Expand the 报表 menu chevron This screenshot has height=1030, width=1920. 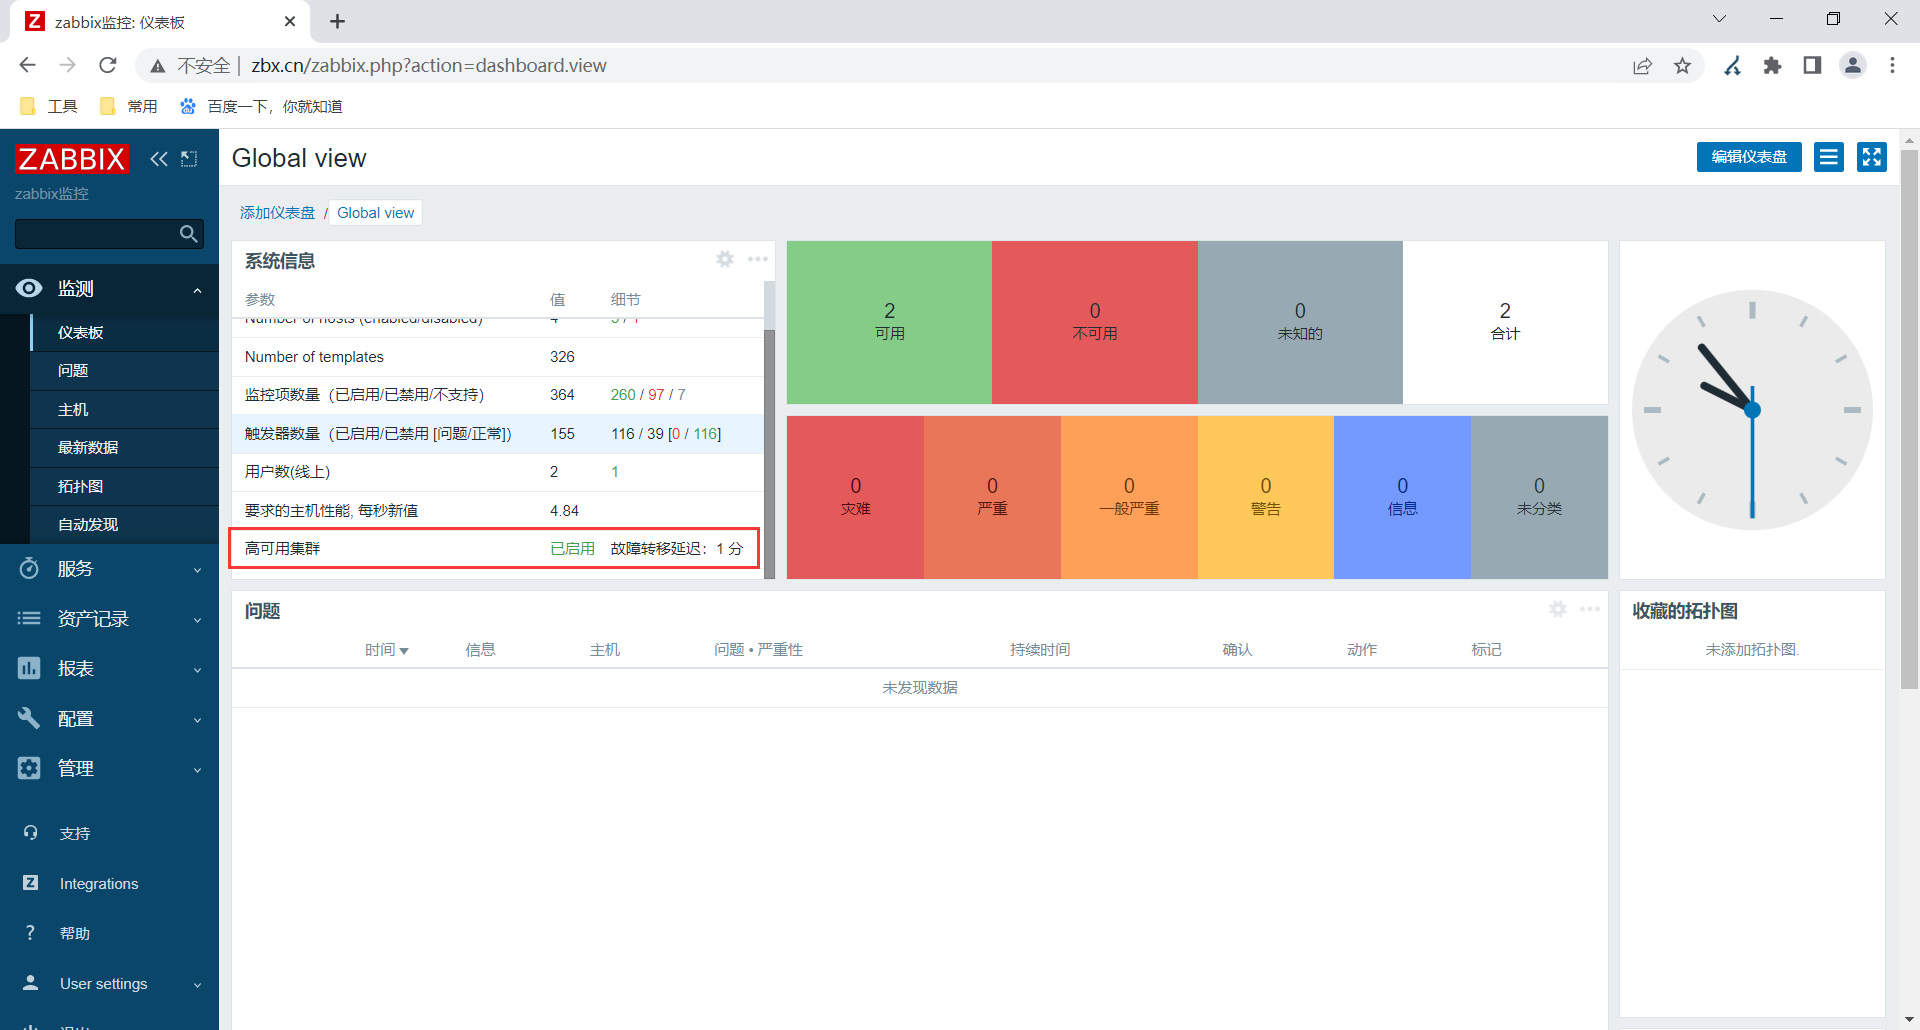click(x=197, y=670)
